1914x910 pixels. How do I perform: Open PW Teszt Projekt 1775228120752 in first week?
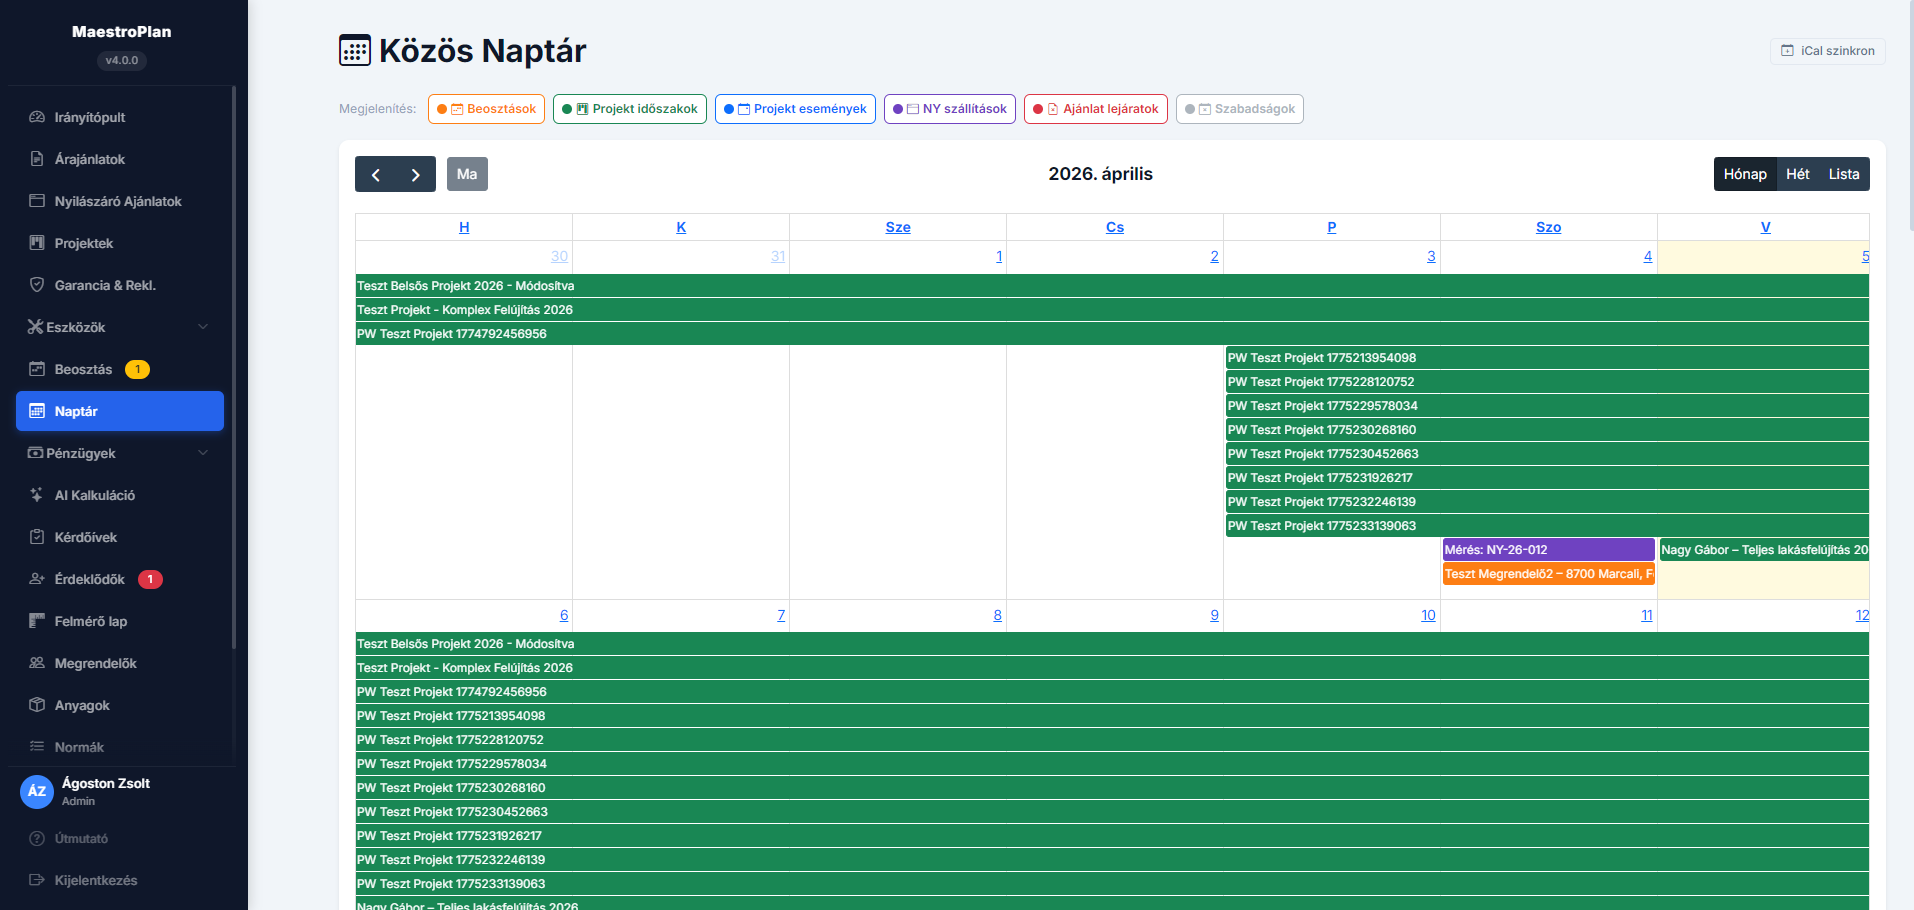[x=1547, y=382]
